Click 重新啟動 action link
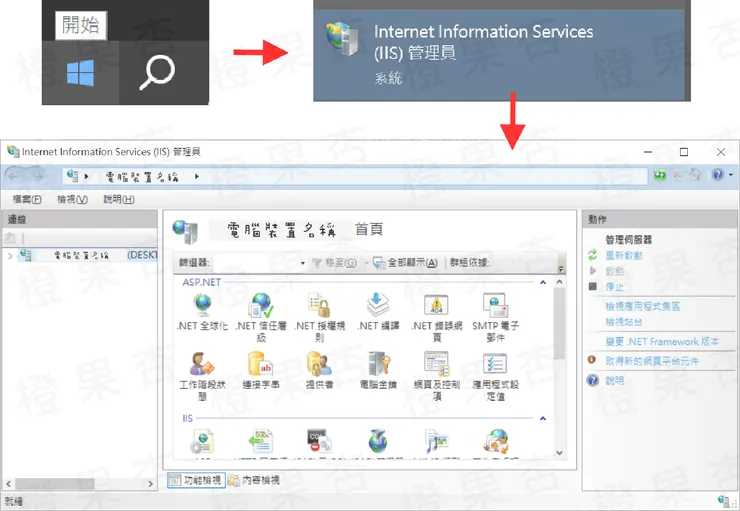 [624, 255]
